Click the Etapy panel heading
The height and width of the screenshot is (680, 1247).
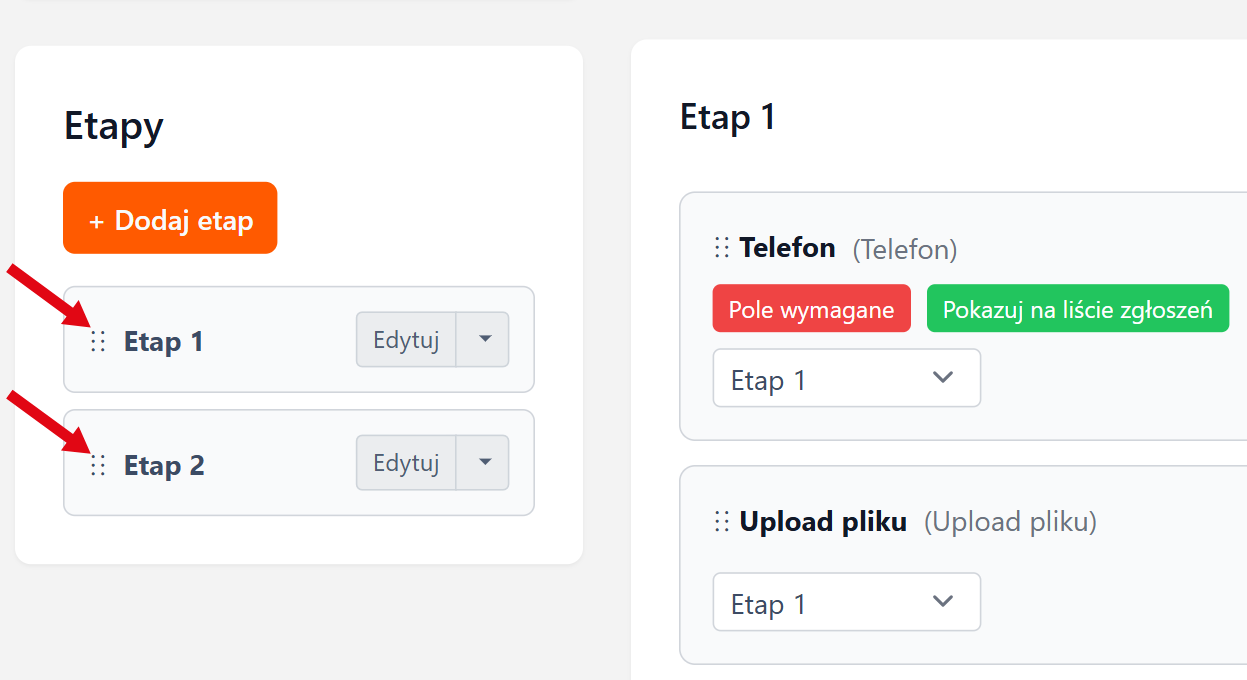(113, 127)
